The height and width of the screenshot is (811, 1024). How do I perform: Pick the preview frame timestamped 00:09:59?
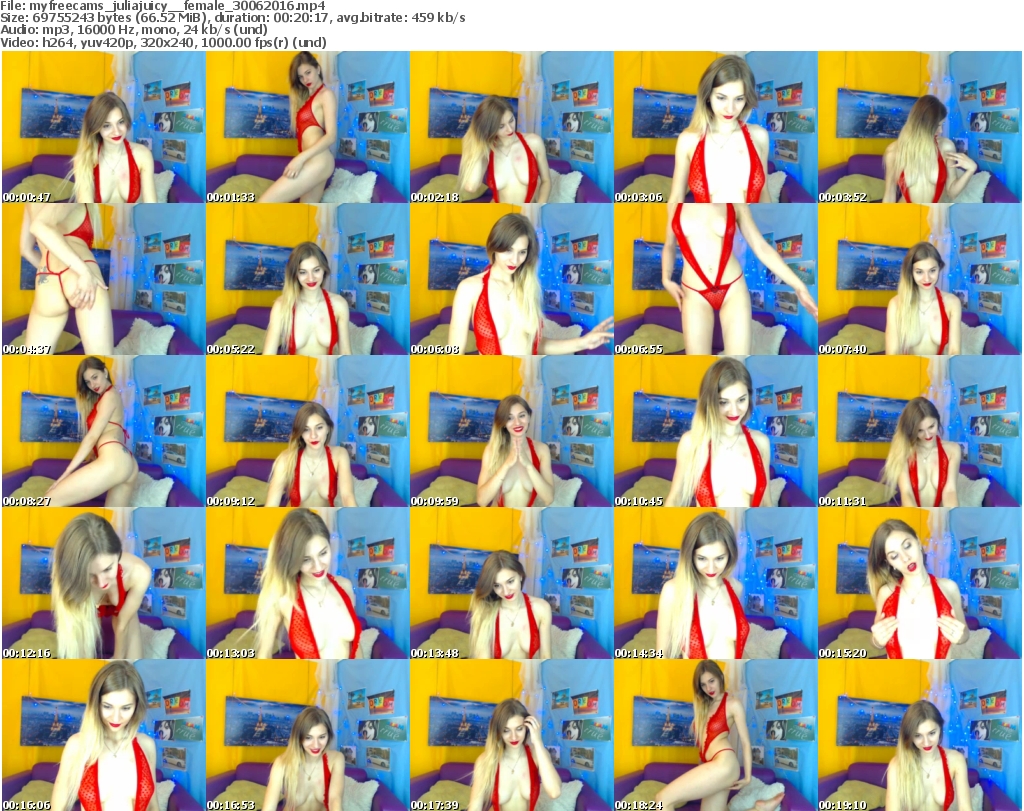[x=511, y=432]
